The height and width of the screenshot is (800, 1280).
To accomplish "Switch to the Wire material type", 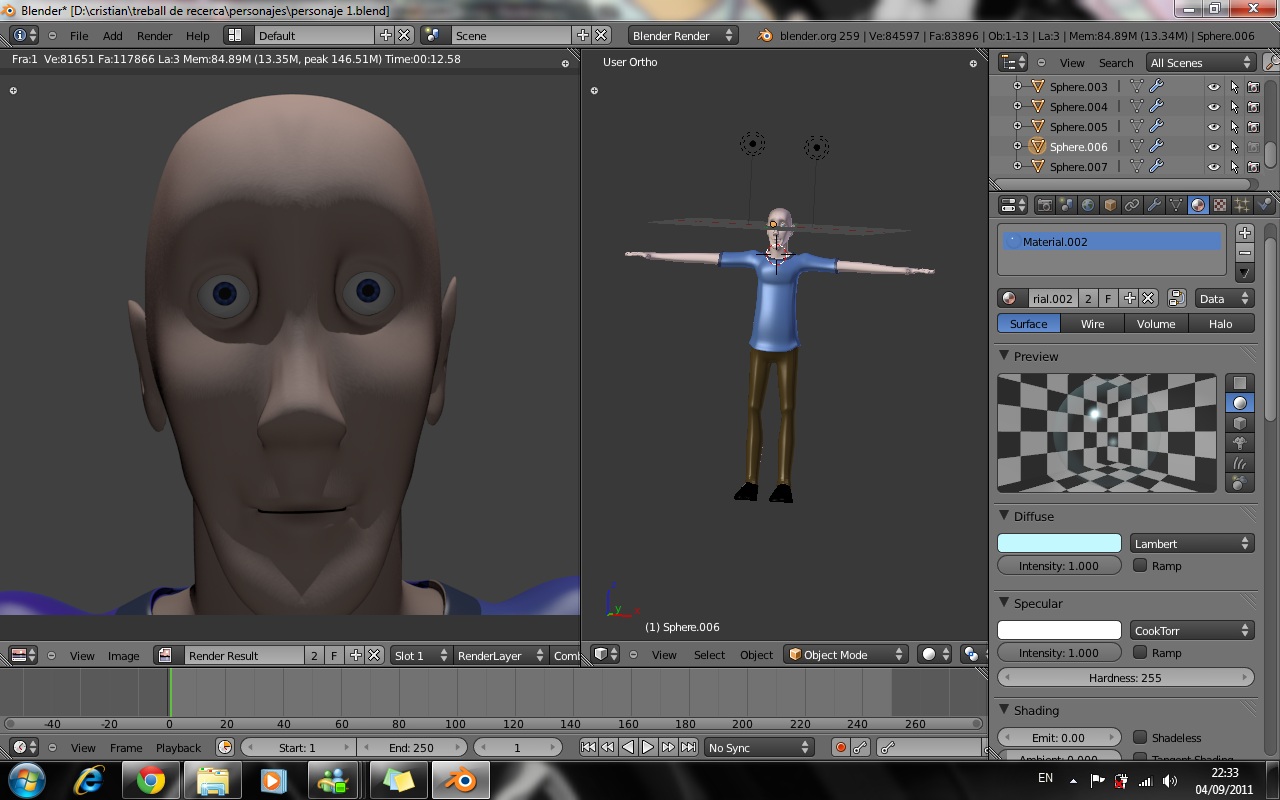I will pos(1092,323).
